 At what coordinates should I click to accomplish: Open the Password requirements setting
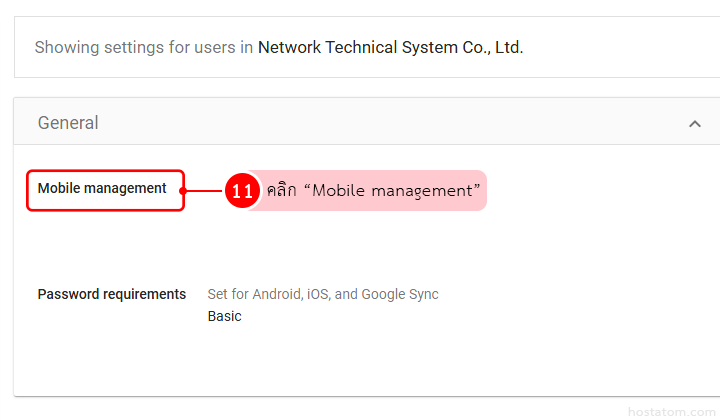(x=111, y=294)
